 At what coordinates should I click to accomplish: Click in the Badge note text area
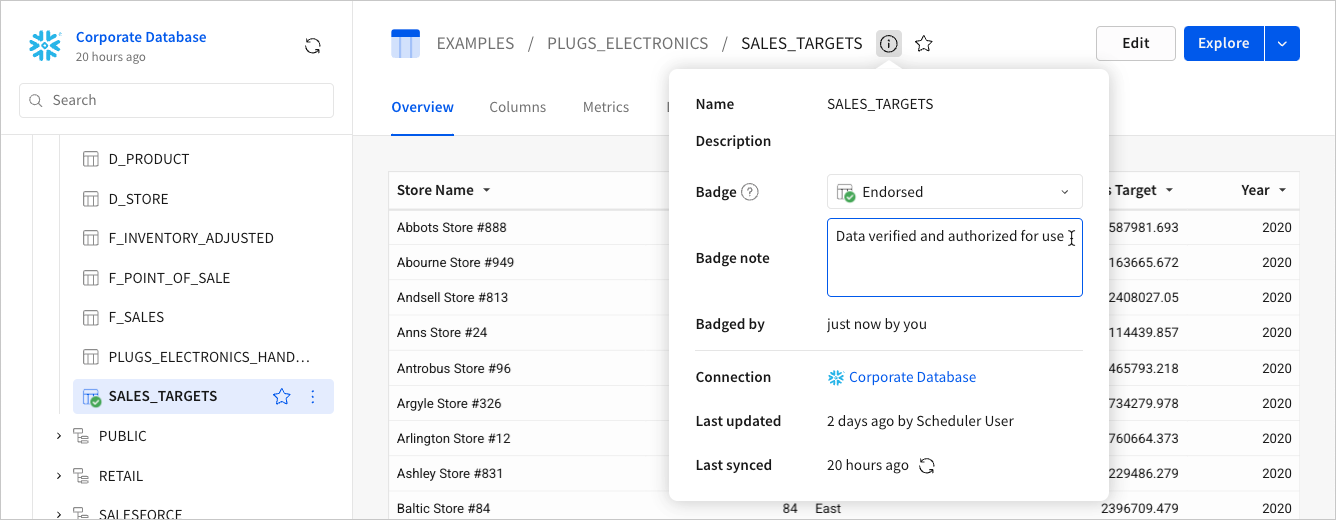(x=954, y=258)
